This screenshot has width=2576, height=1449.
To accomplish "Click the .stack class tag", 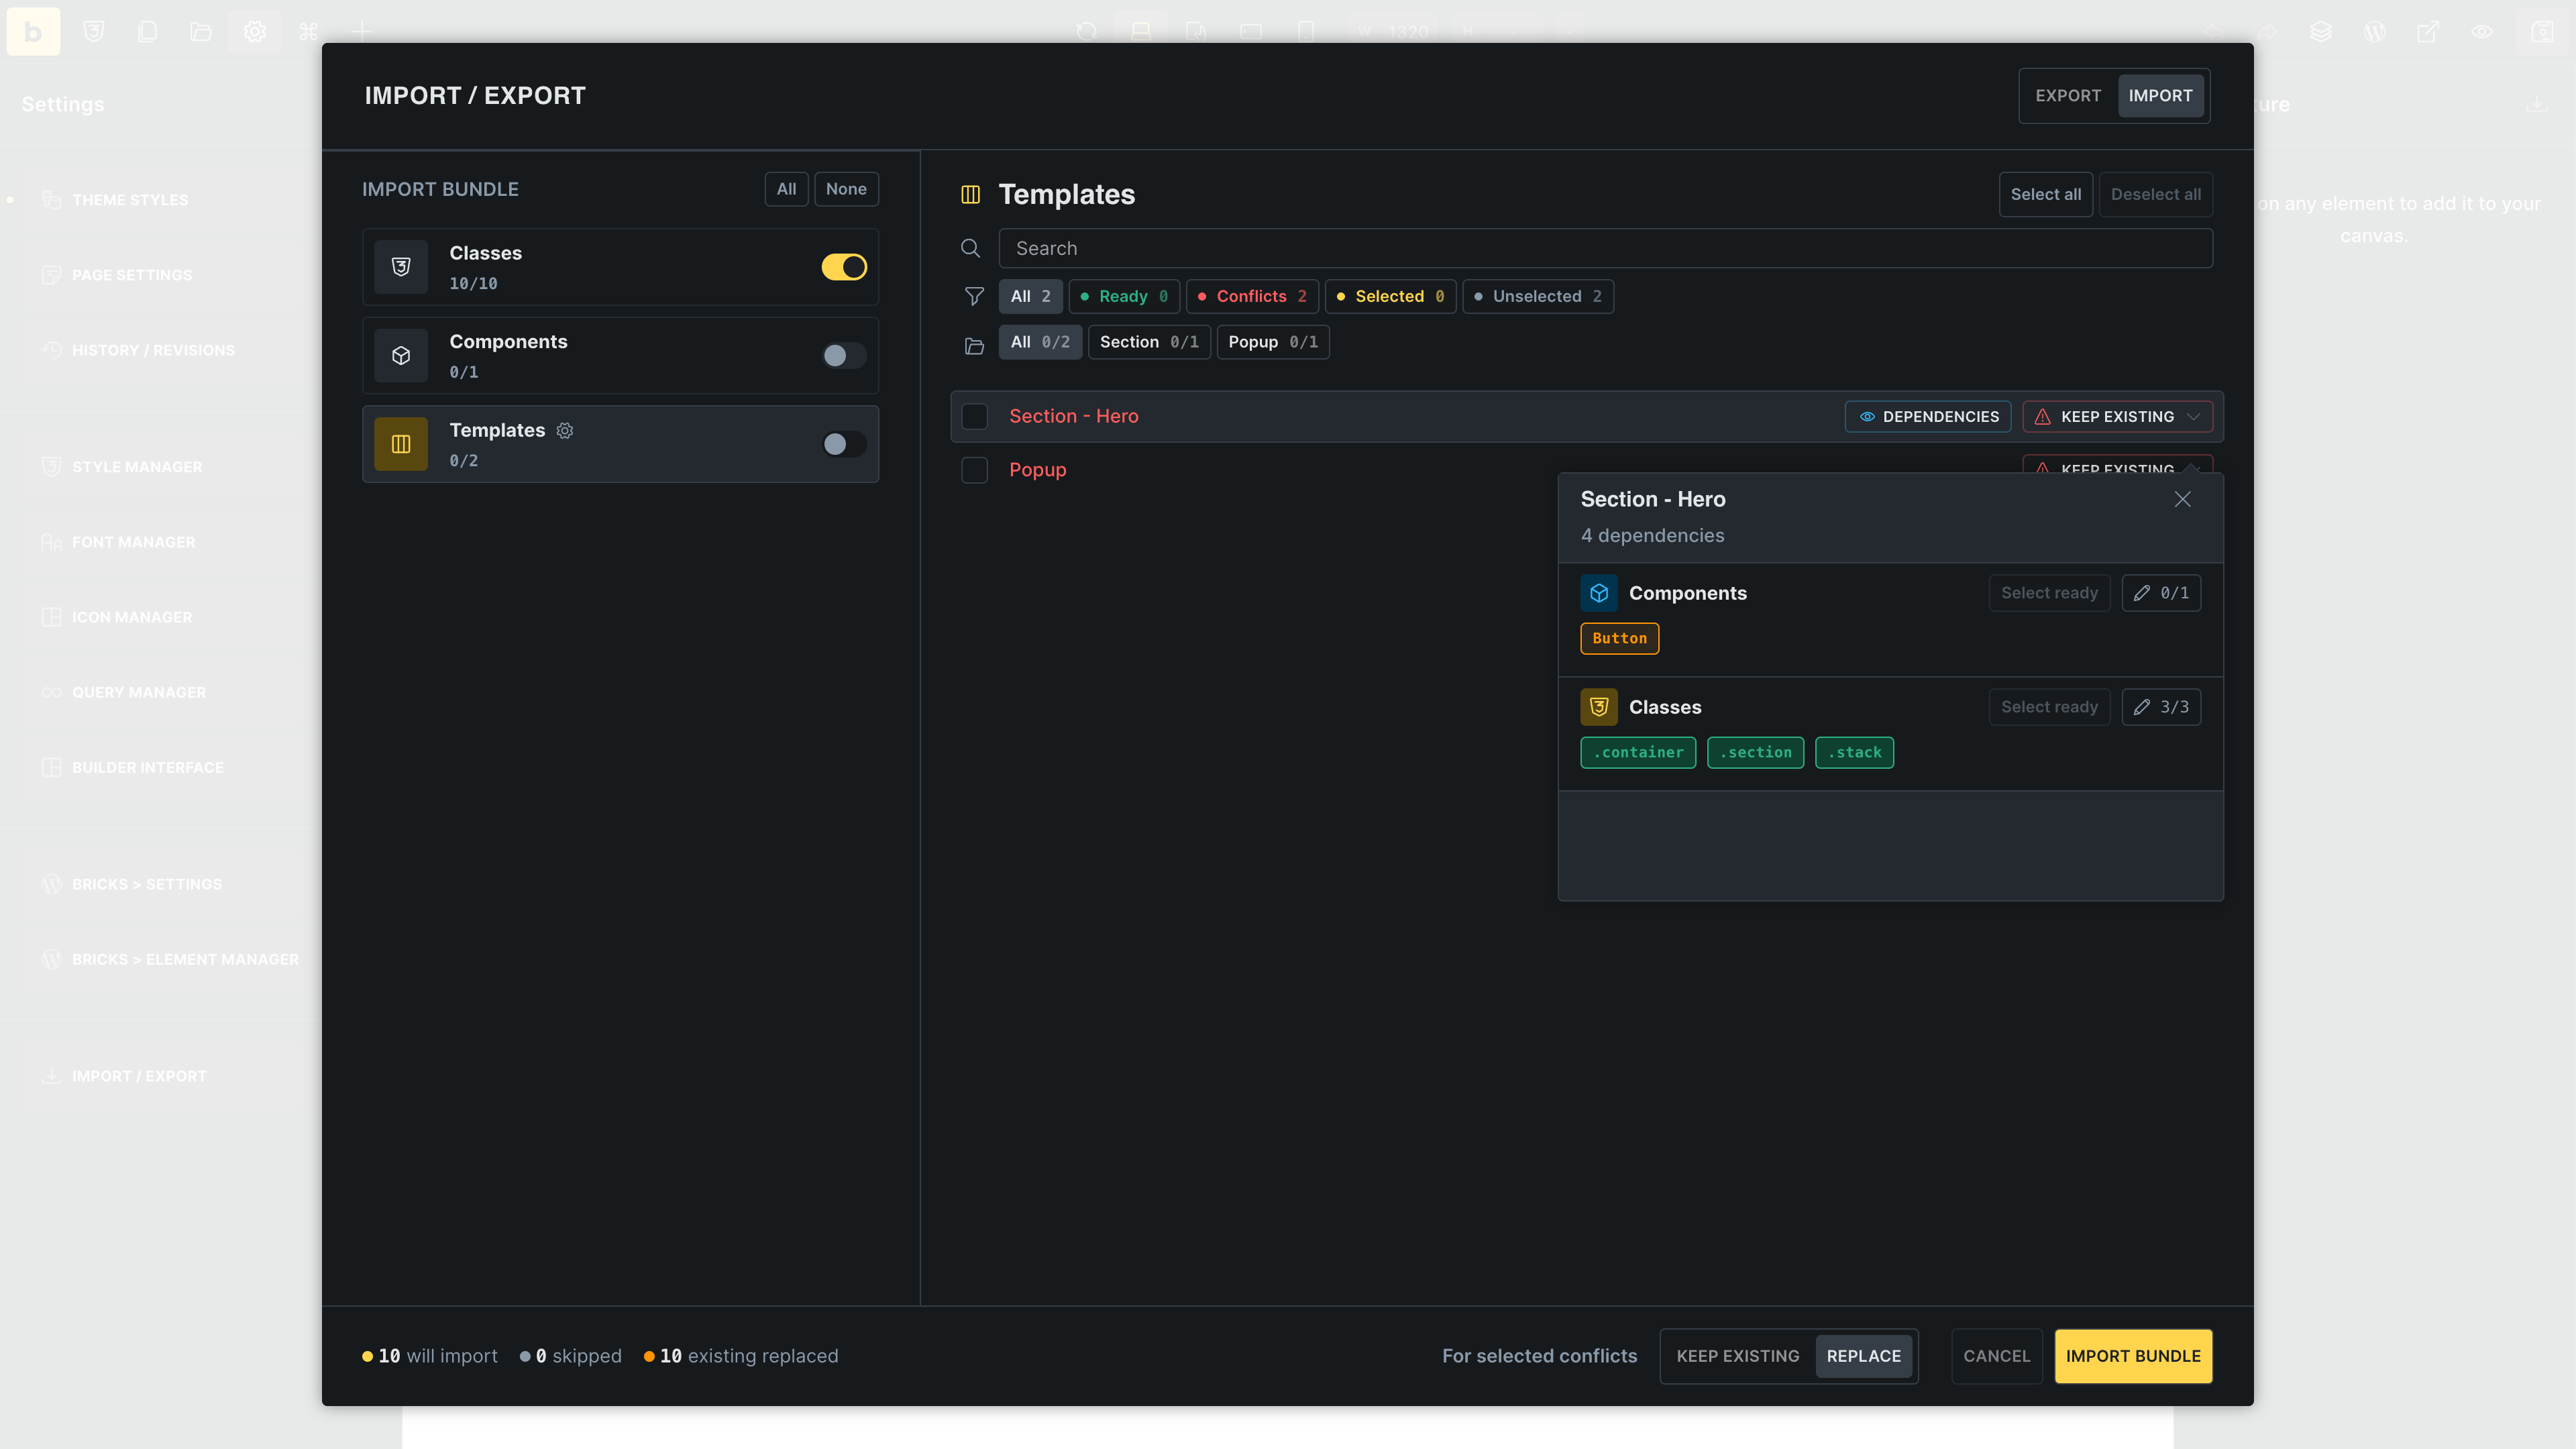I will click(x=1855, y=753).
